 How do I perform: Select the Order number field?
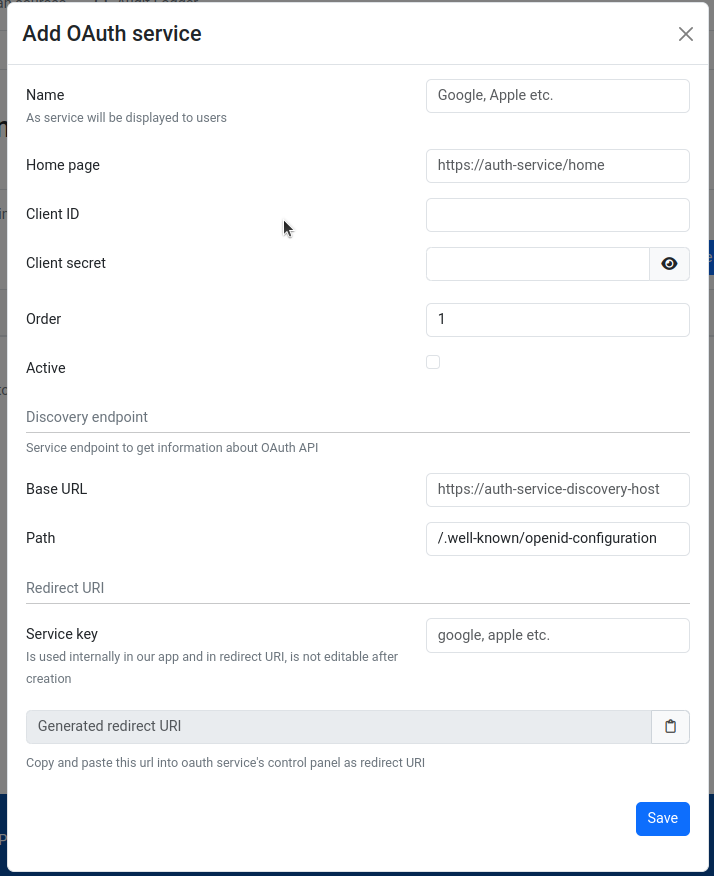tap(557, 320)
